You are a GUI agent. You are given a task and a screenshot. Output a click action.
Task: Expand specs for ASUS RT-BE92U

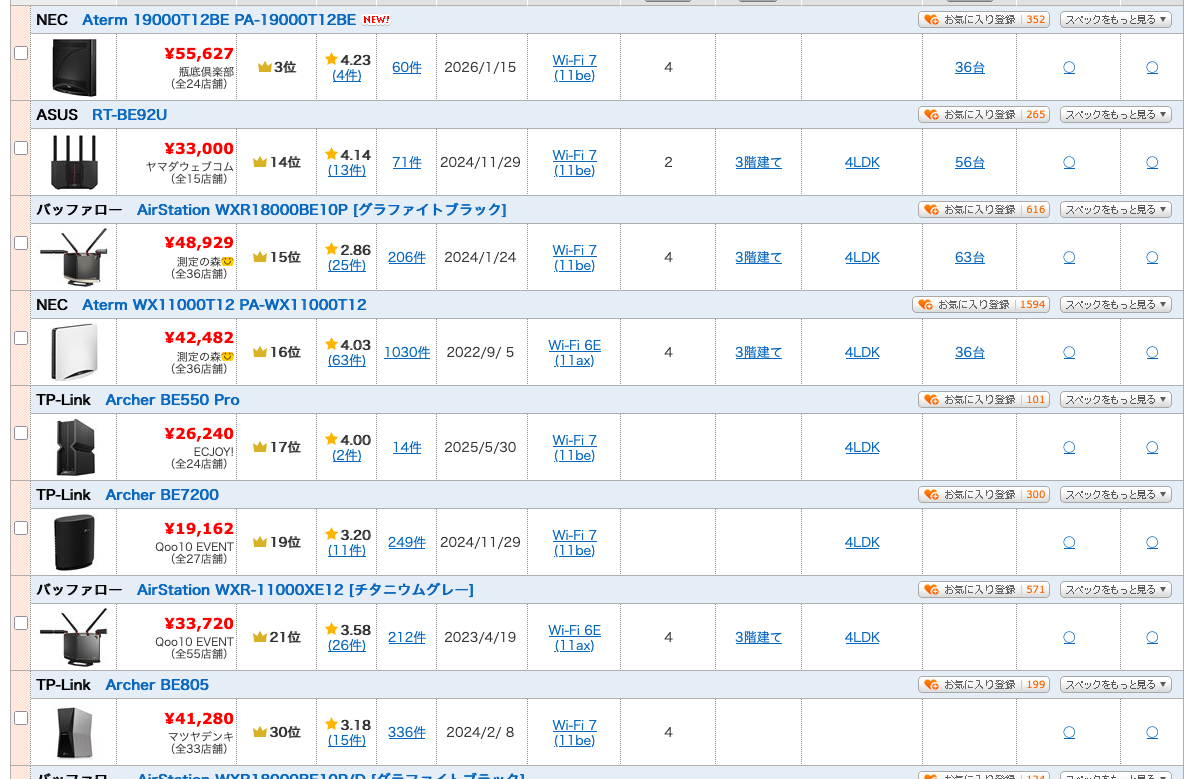(1116, 115)
